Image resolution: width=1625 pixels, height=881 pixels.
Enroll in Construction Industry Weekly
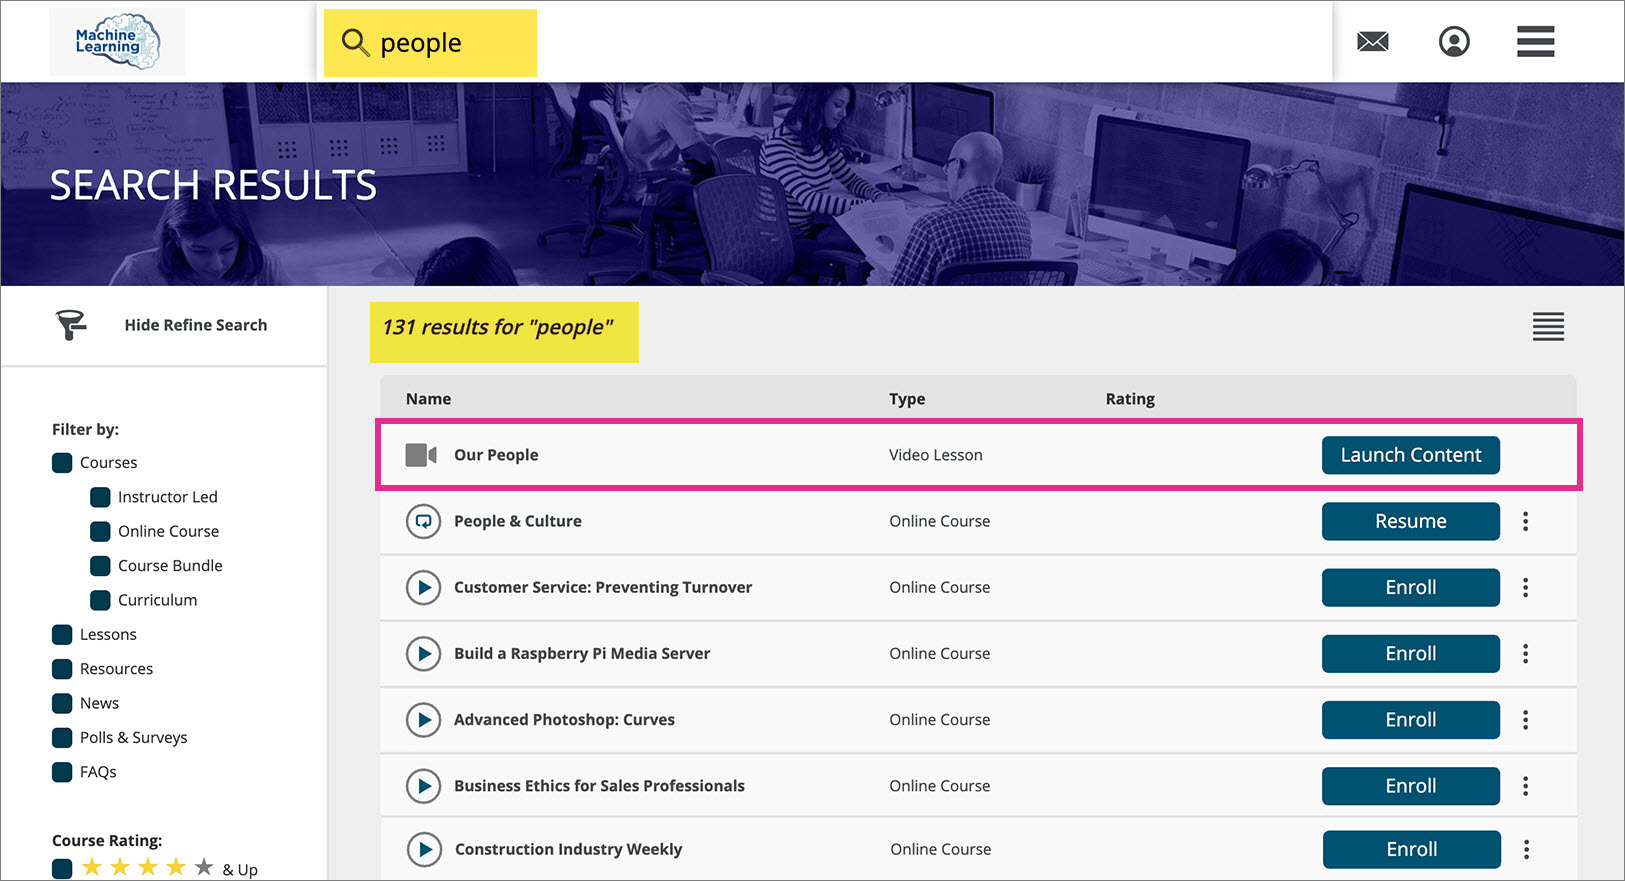(1412, 849)
